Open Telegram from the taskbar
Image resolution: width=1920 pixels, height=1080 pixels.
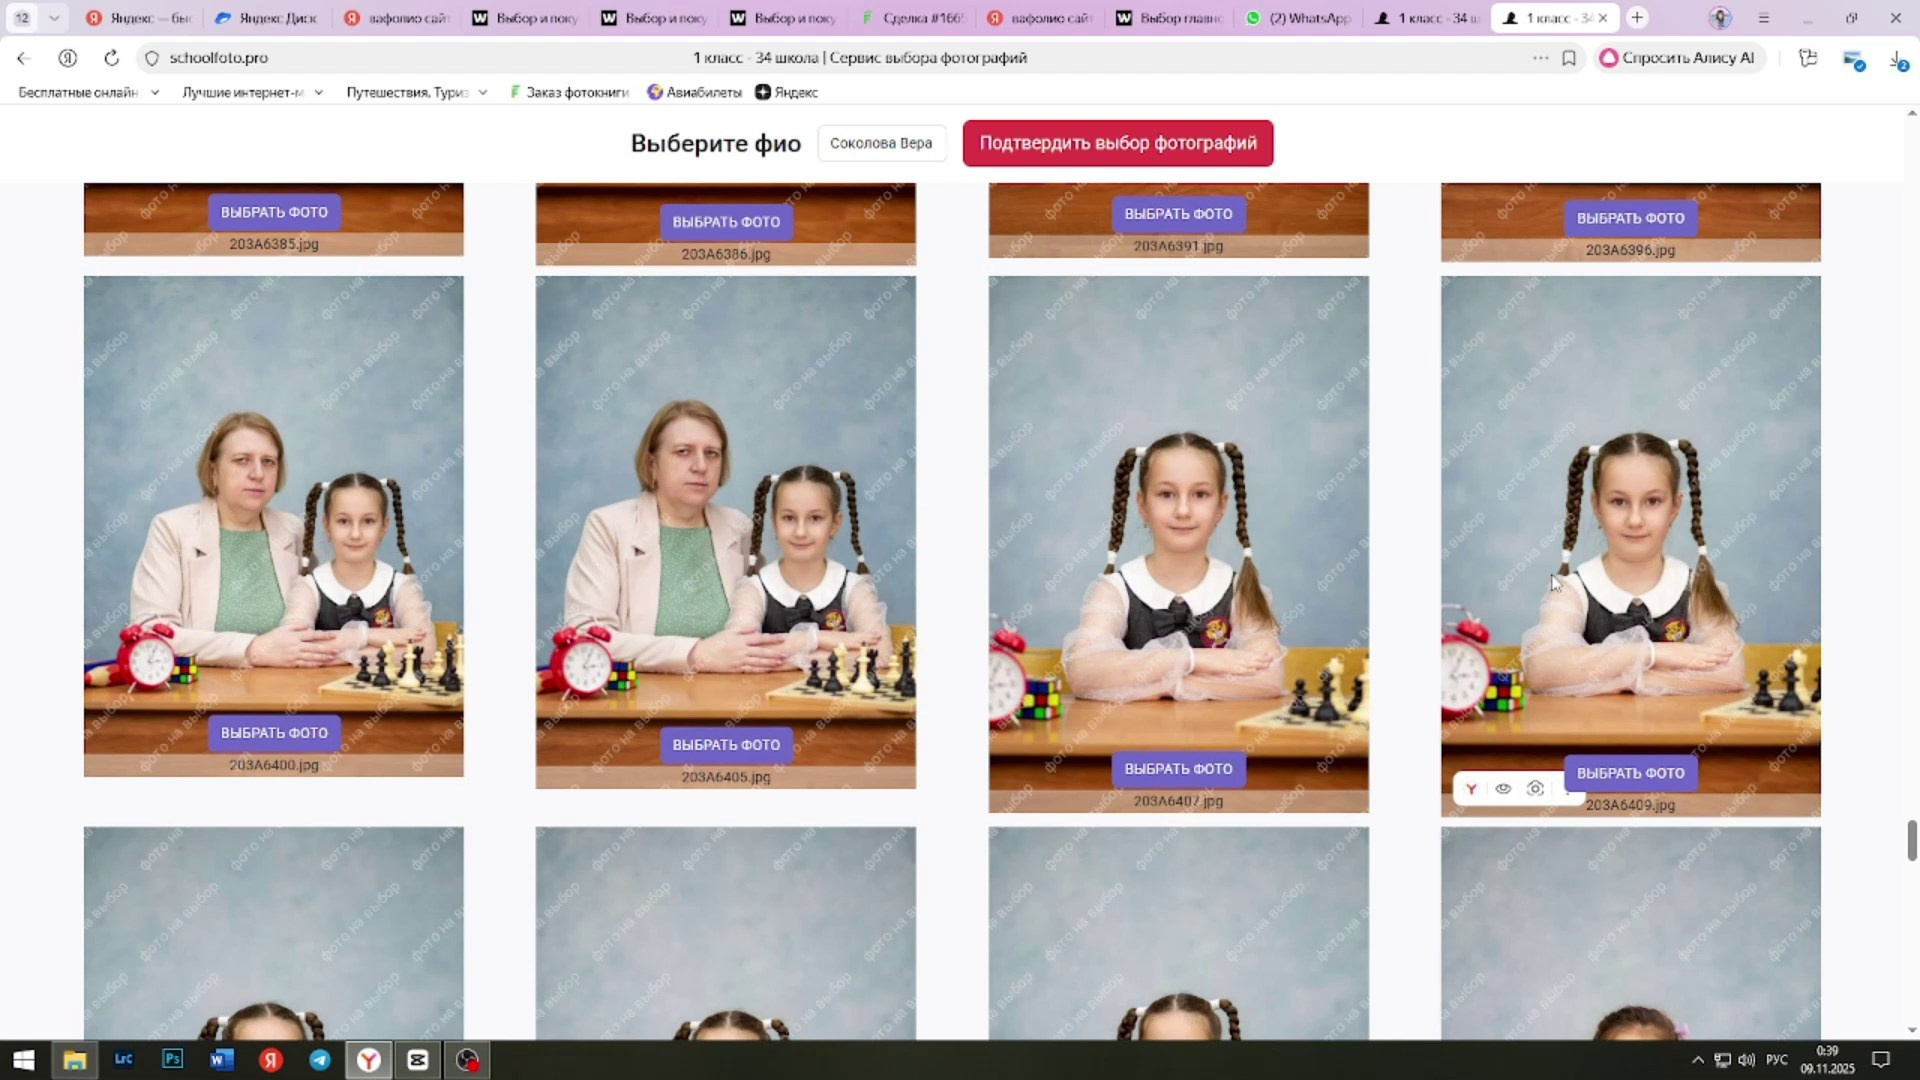click(320, 1060)
